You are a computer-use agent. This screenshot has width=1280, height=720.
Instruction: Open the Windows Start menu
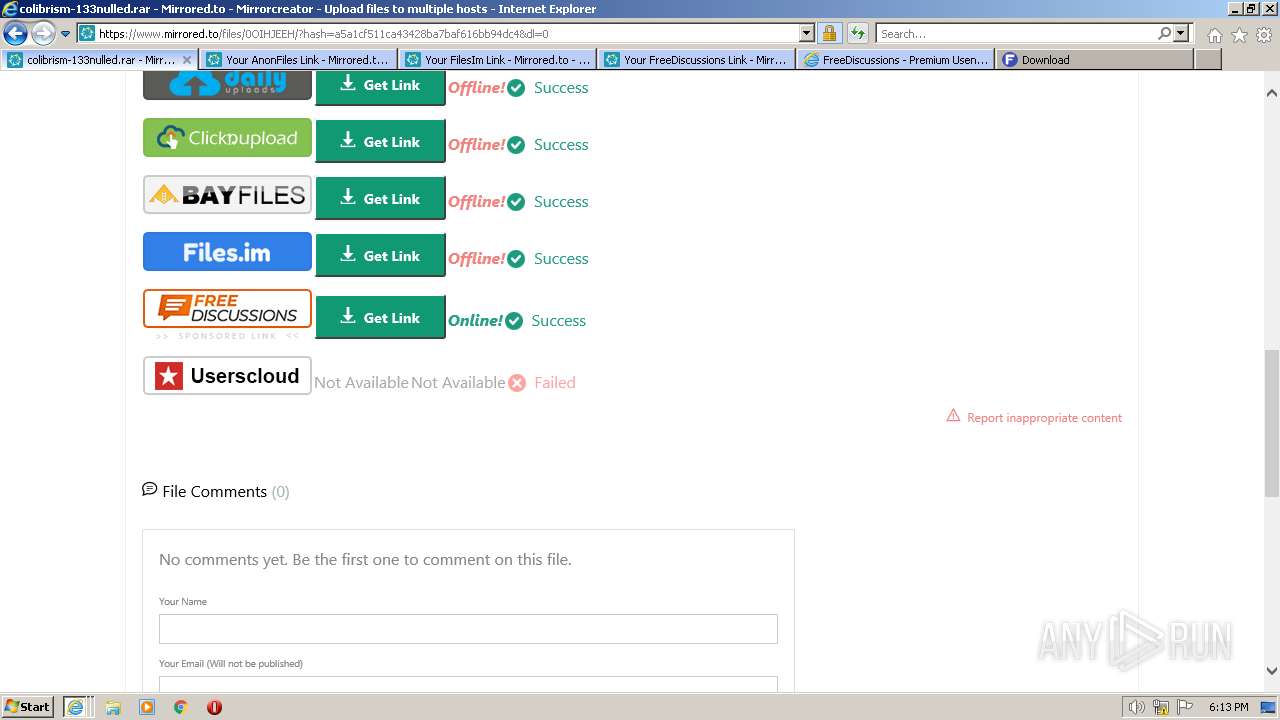[28, 706]
